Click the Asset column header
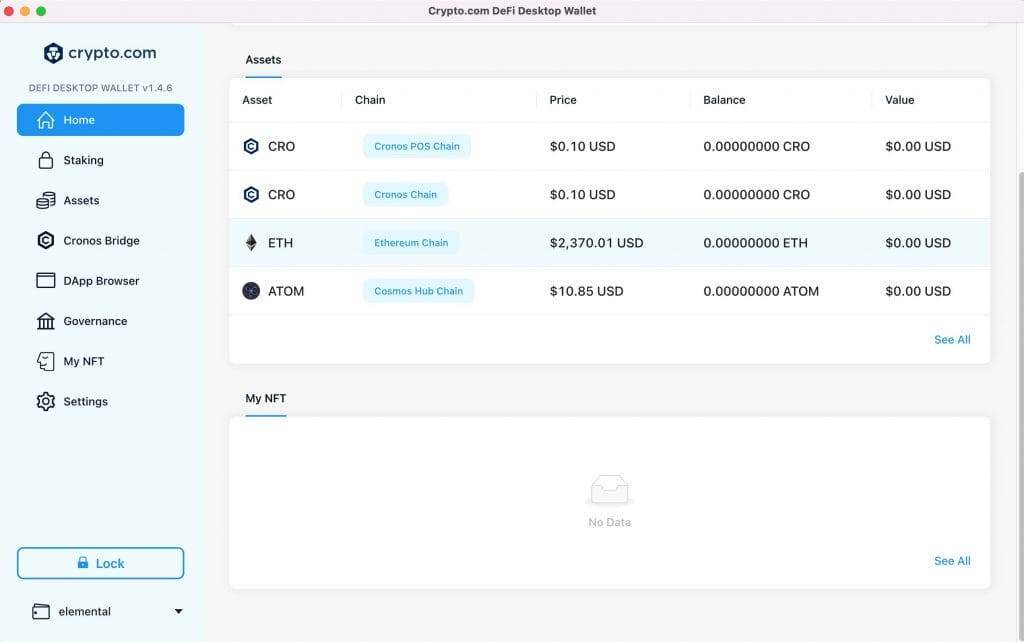1024x642 pixels. [x=257, y=100]
